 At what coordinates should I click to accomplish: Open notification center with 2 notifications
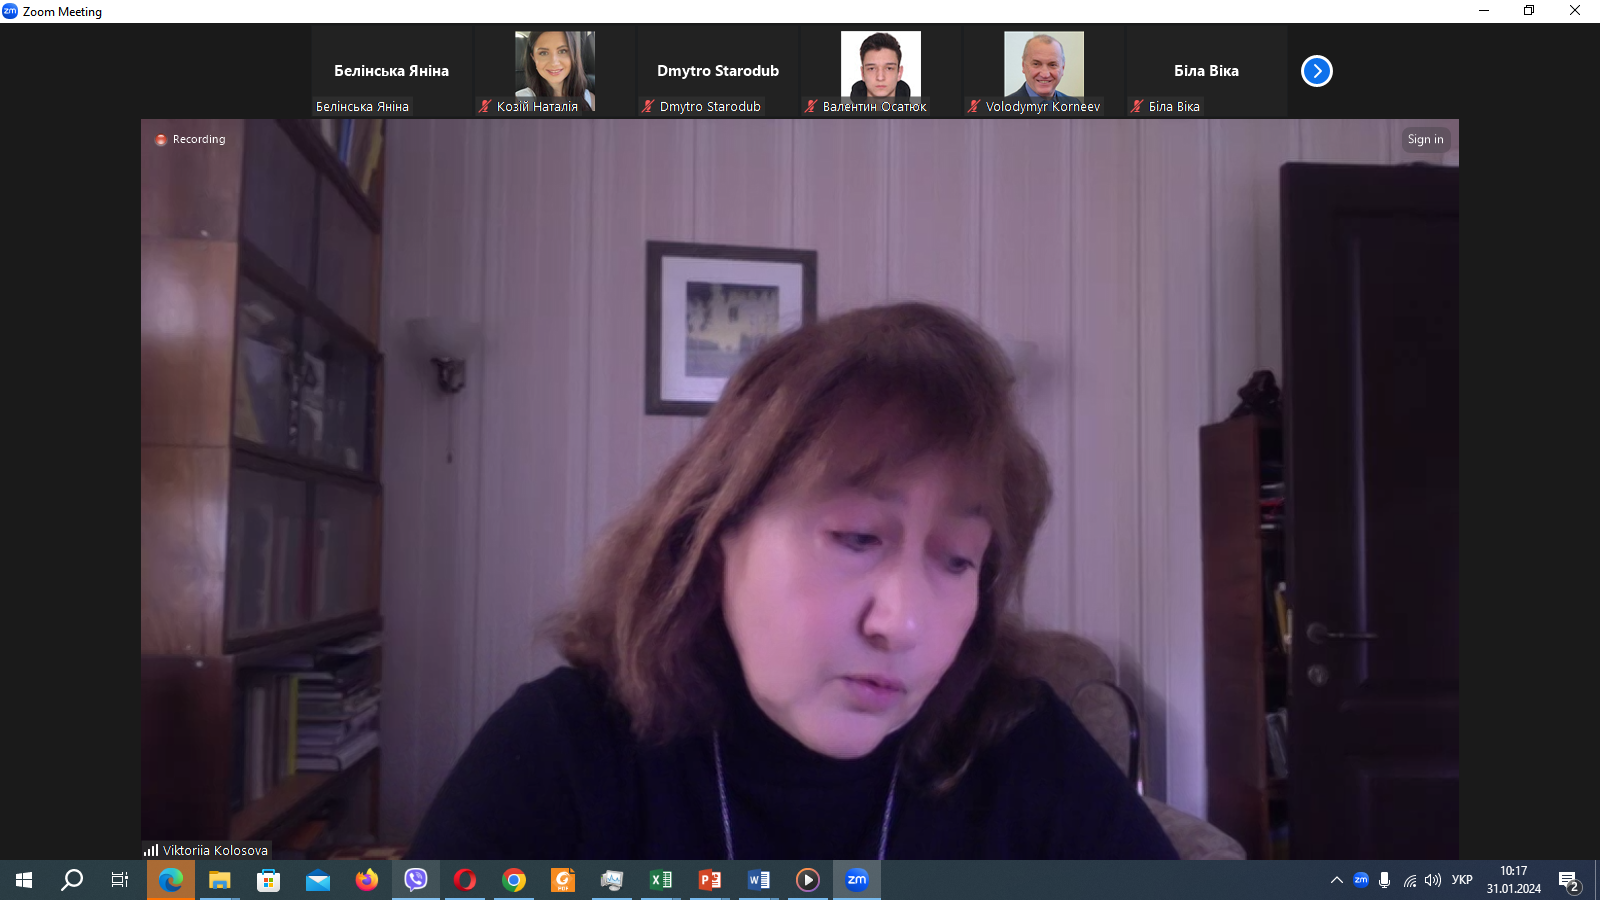coord(1570,880)
